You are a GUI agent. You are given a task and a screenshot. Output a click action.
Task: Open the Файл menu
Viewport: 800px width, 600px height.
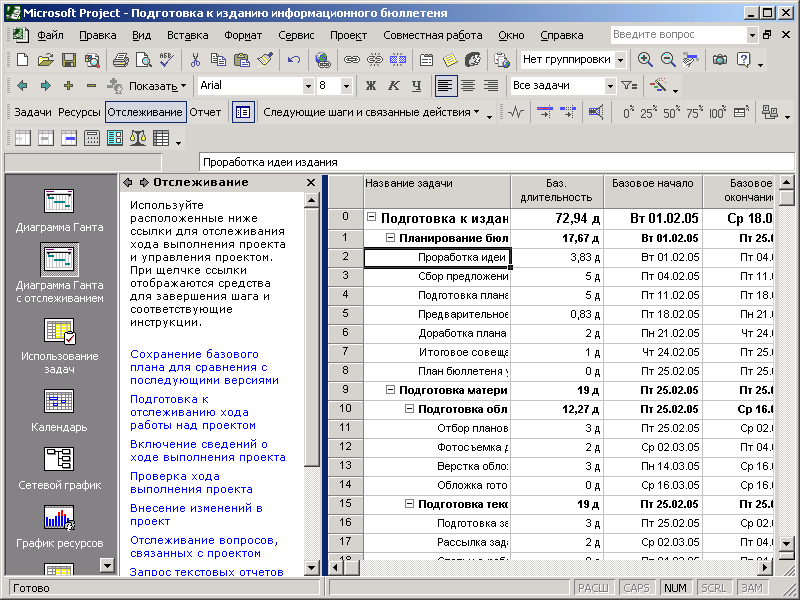tap(50, 35)
